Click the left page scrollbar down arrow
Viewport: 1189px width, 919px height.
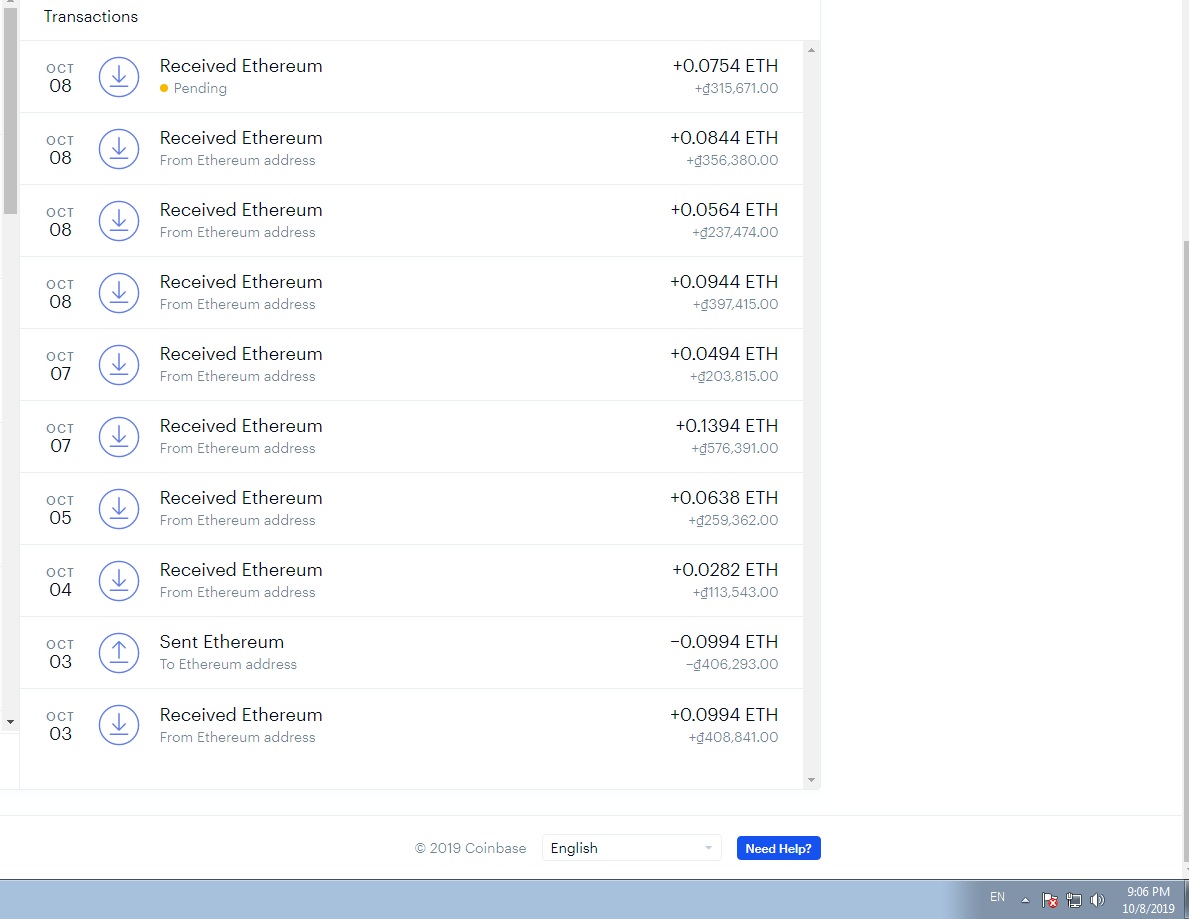10,722
